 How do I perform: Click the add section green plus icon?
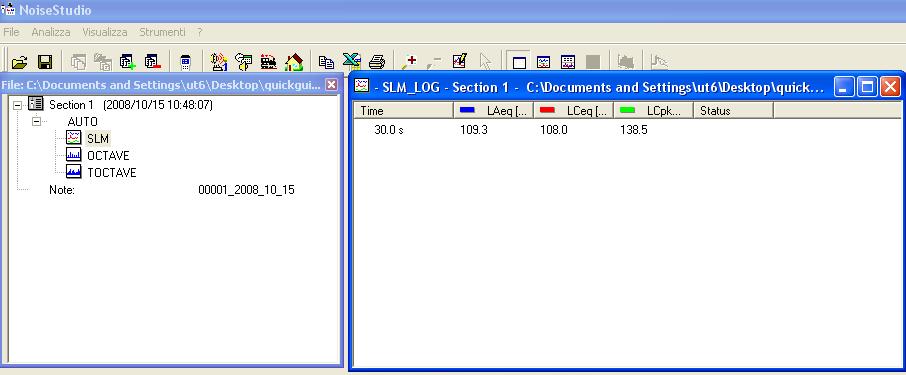[x=127, y=62]
